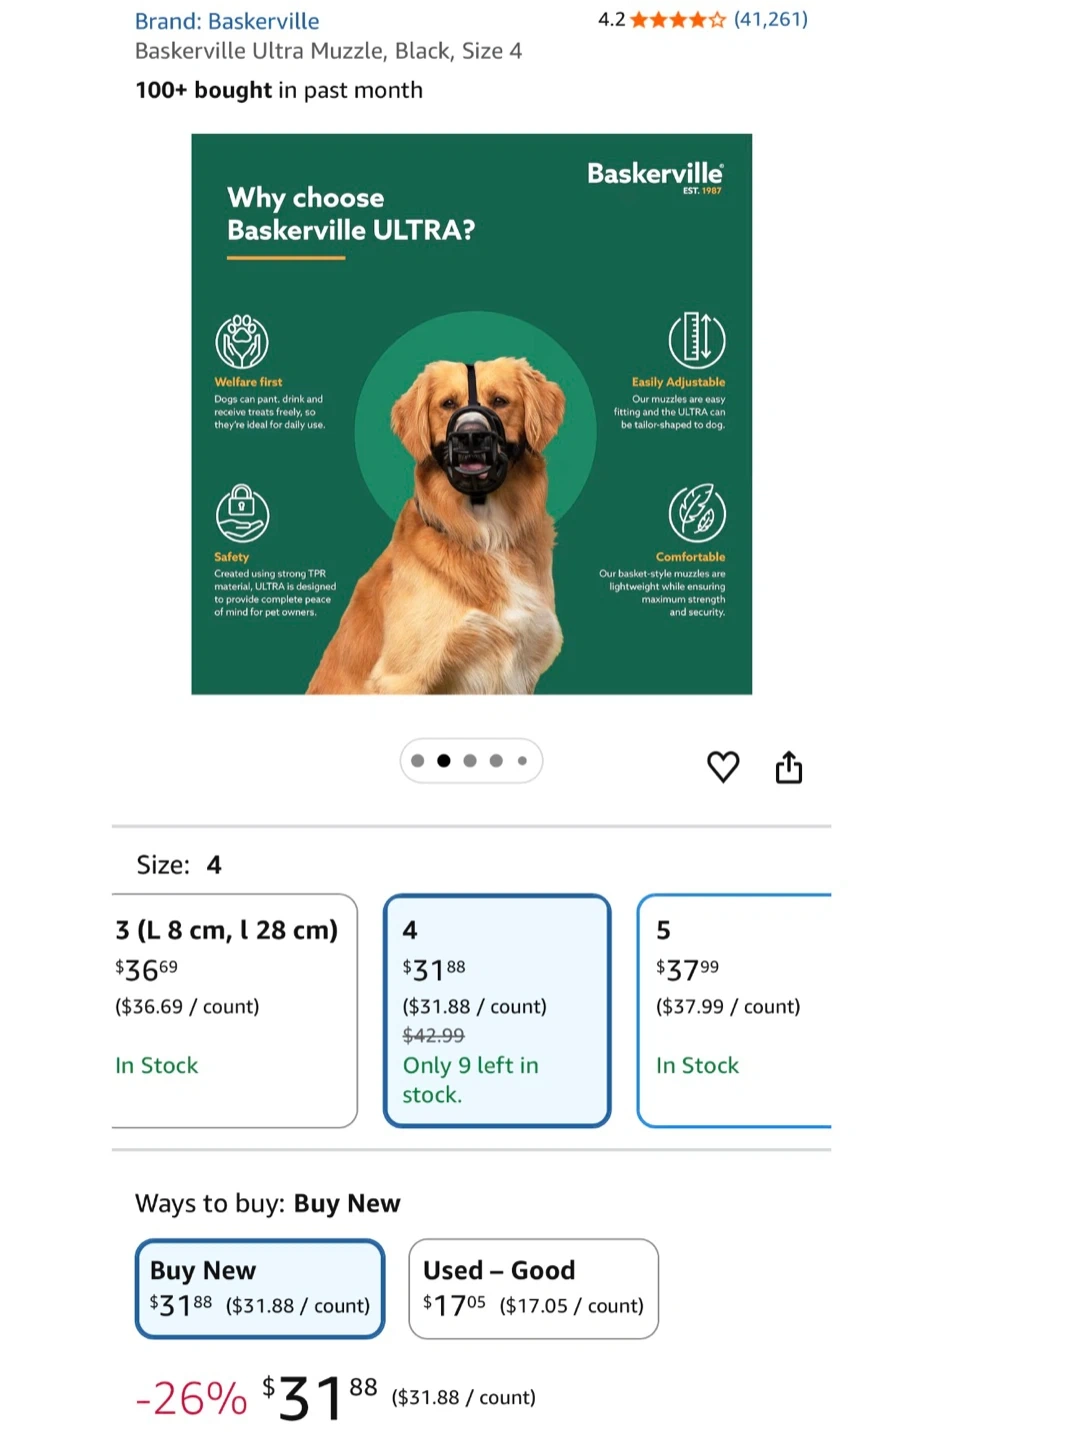Jump to first image carousel dot
The height and width of the screenshot is (1440, 1076).
pyautogui.click(x=418, y=761)
